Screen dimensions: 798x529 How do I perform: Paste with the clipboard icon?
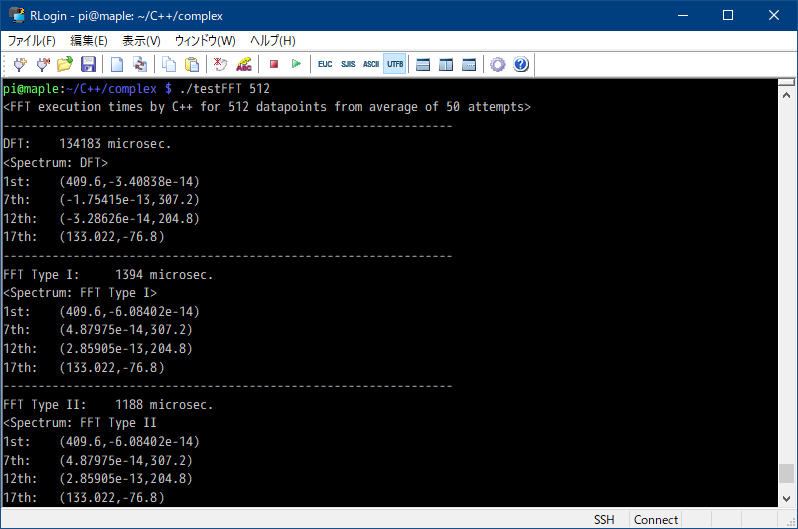pyautogui.click(x=192, y=64)
